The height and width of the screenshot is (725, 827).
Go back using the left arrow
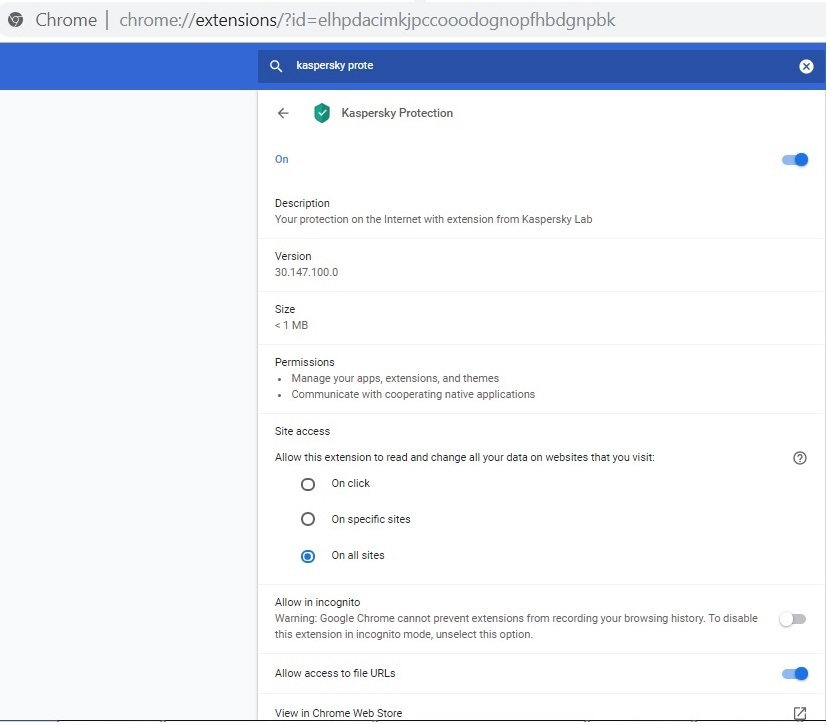(x=283, y=113)
